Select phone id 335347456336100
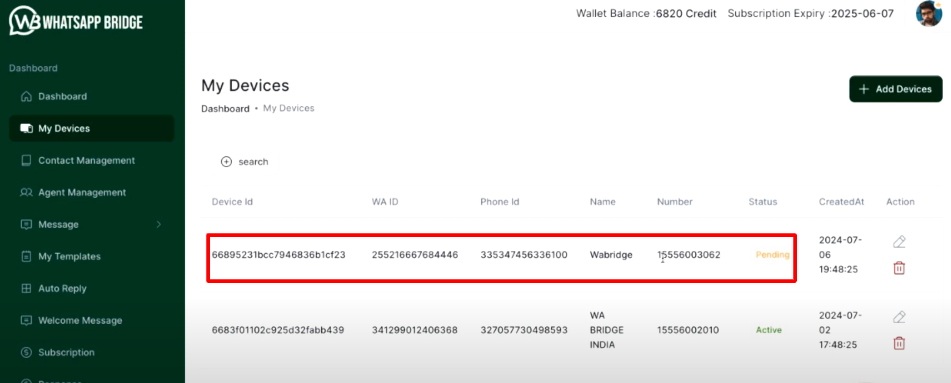Viewport: 951px width, 383px height. pos(524,255)
